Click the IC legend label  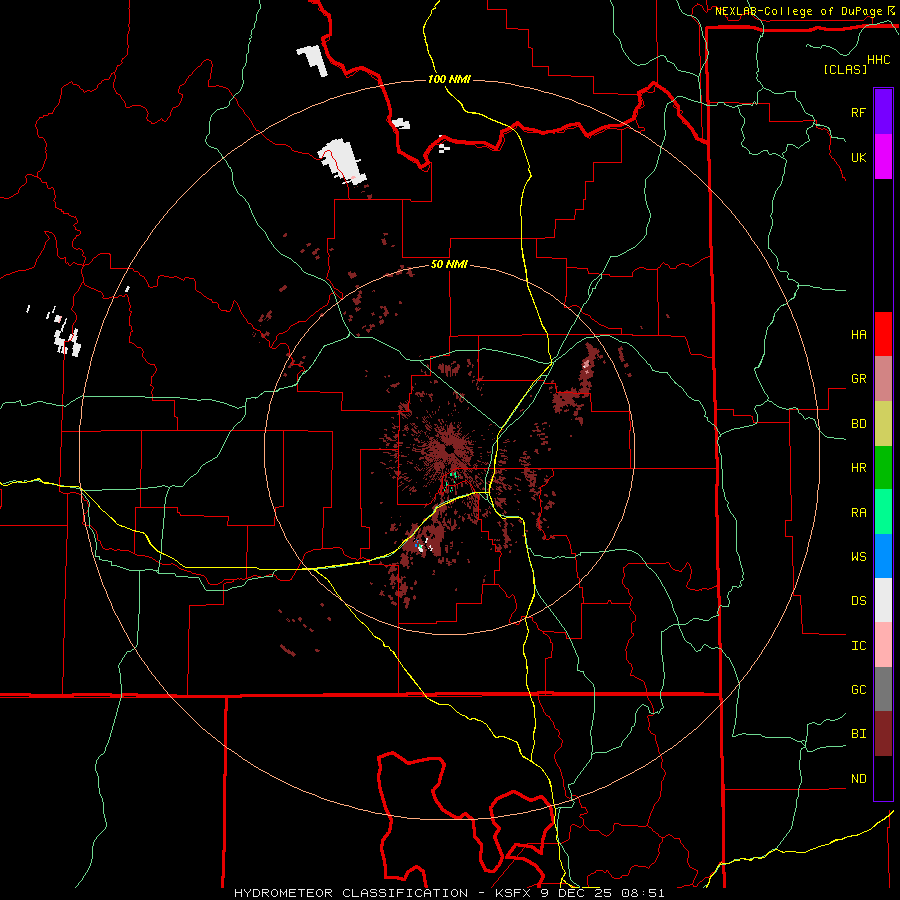click(x=858, y=646)
